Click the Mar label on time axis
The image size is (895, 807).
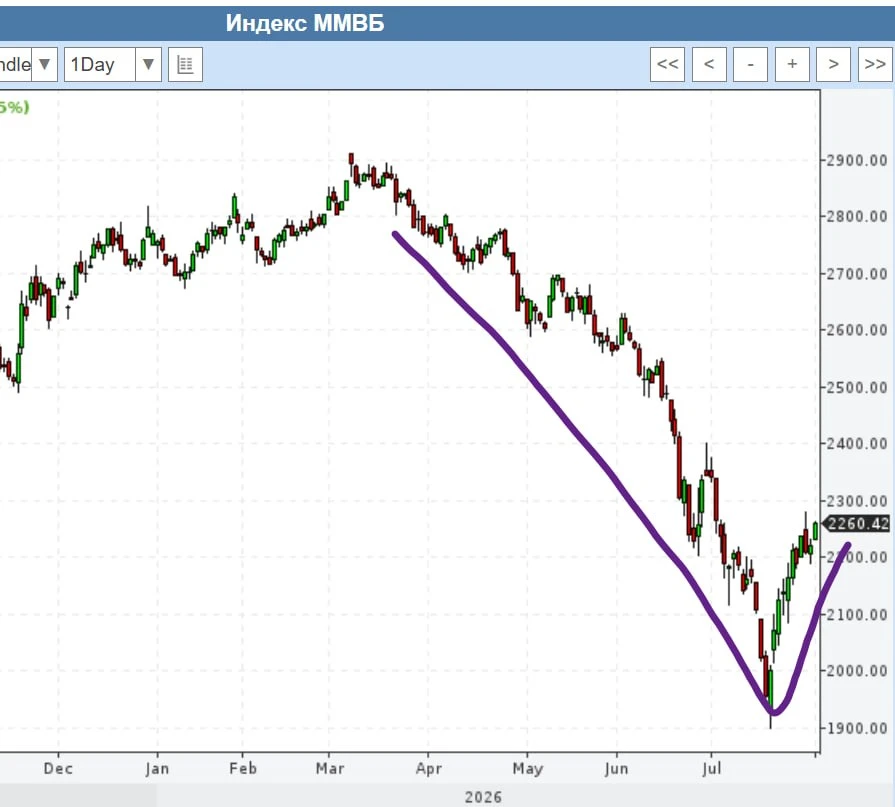pyautogui.click(x=330, y=768)
